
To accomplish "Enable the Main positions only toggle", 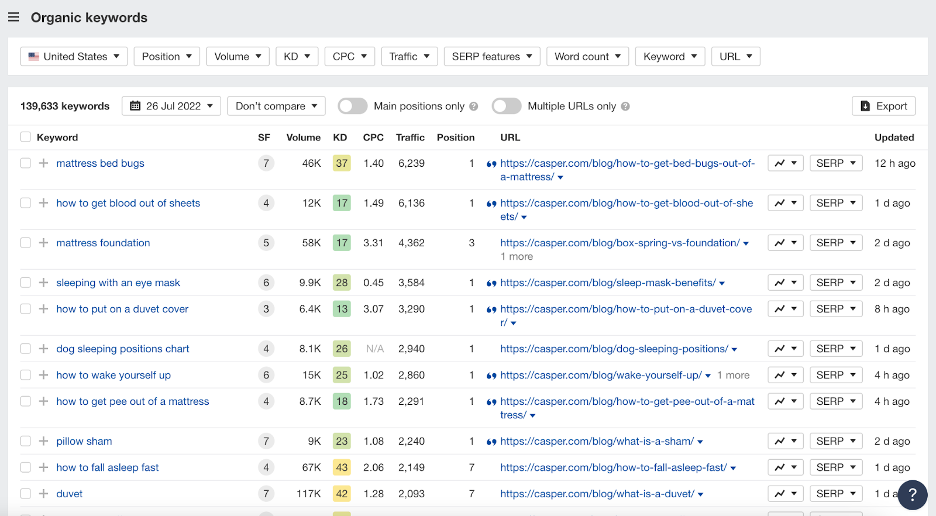I will coord(352,106).
